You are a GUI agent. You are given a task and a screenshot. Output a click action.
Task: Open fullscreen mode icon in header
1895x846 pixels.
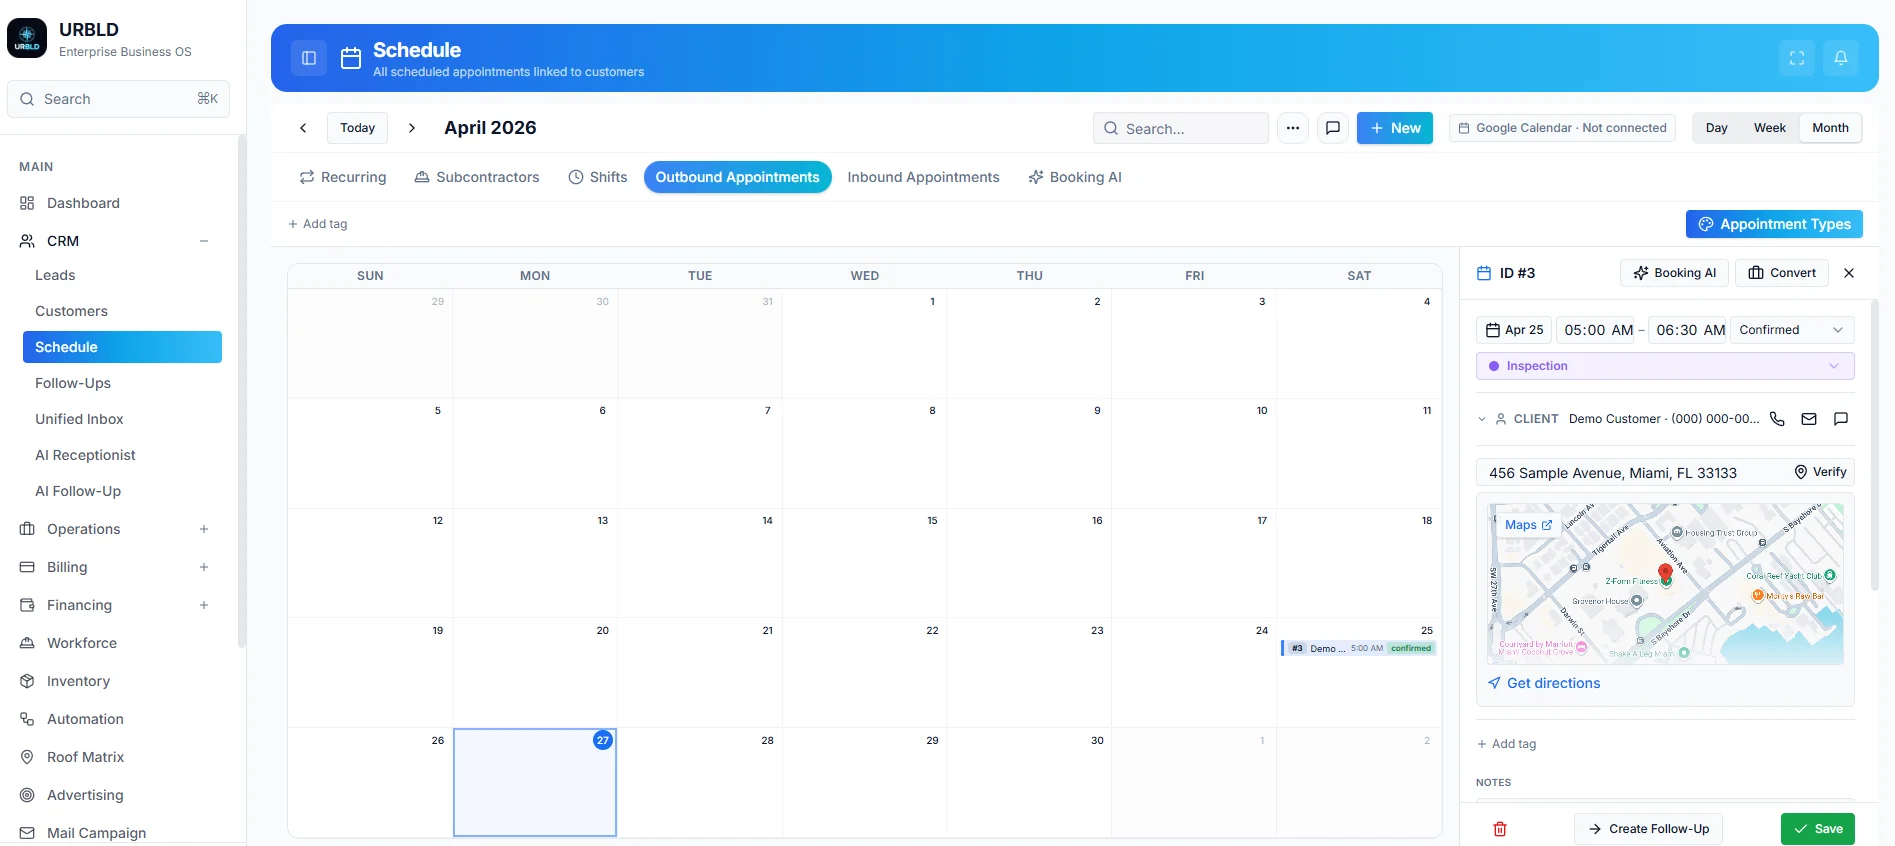(x=1797, y=58)
